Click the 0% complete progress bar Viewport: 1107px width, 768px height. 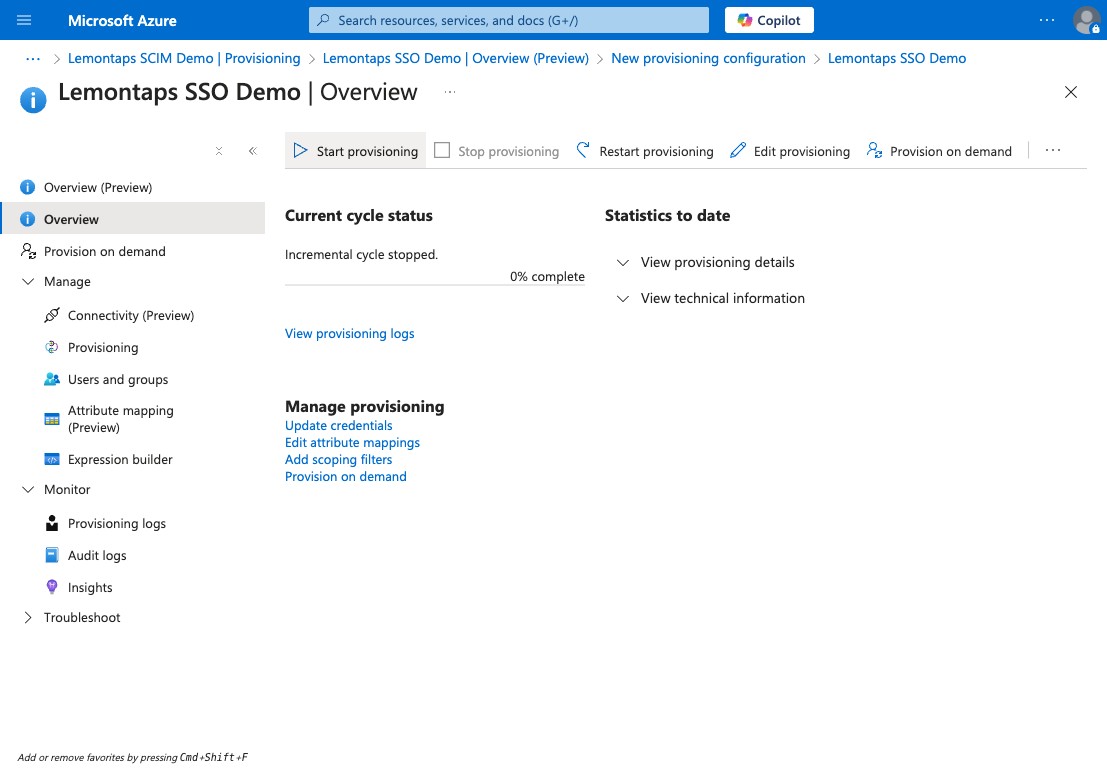[435, 285]
